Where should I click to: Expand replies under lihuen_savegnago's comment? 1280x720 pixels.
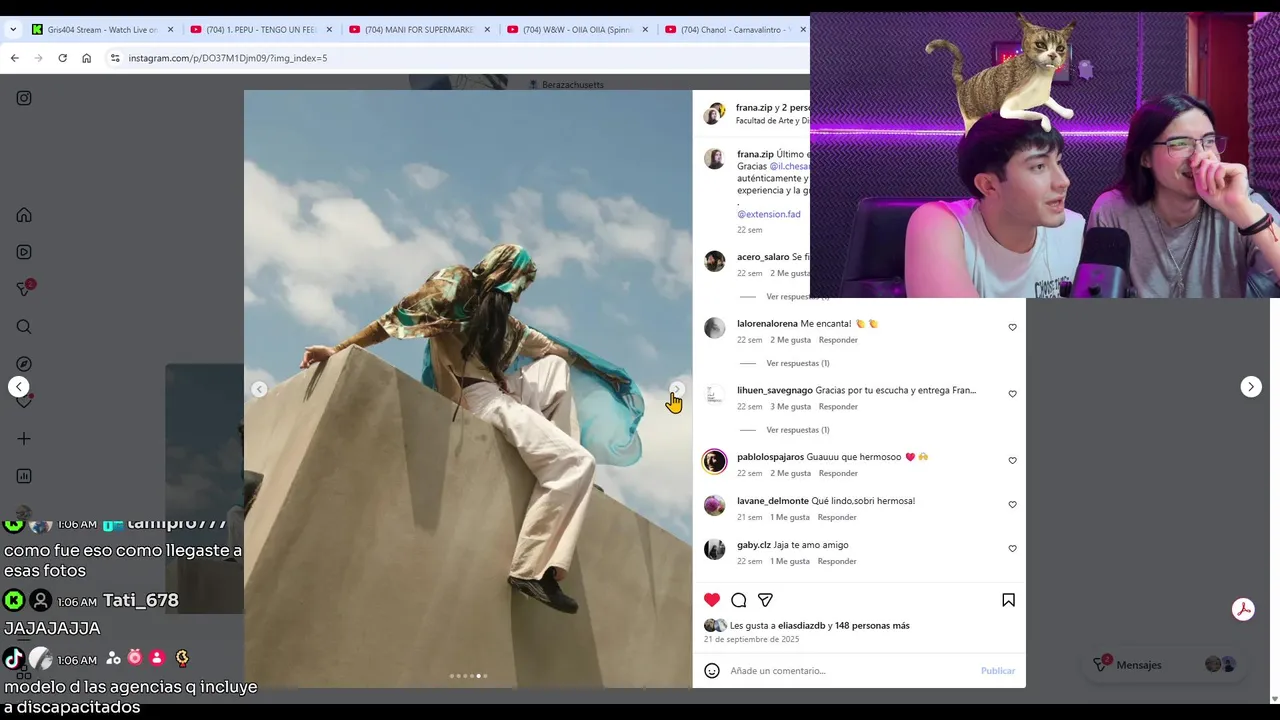click(798, 430)
